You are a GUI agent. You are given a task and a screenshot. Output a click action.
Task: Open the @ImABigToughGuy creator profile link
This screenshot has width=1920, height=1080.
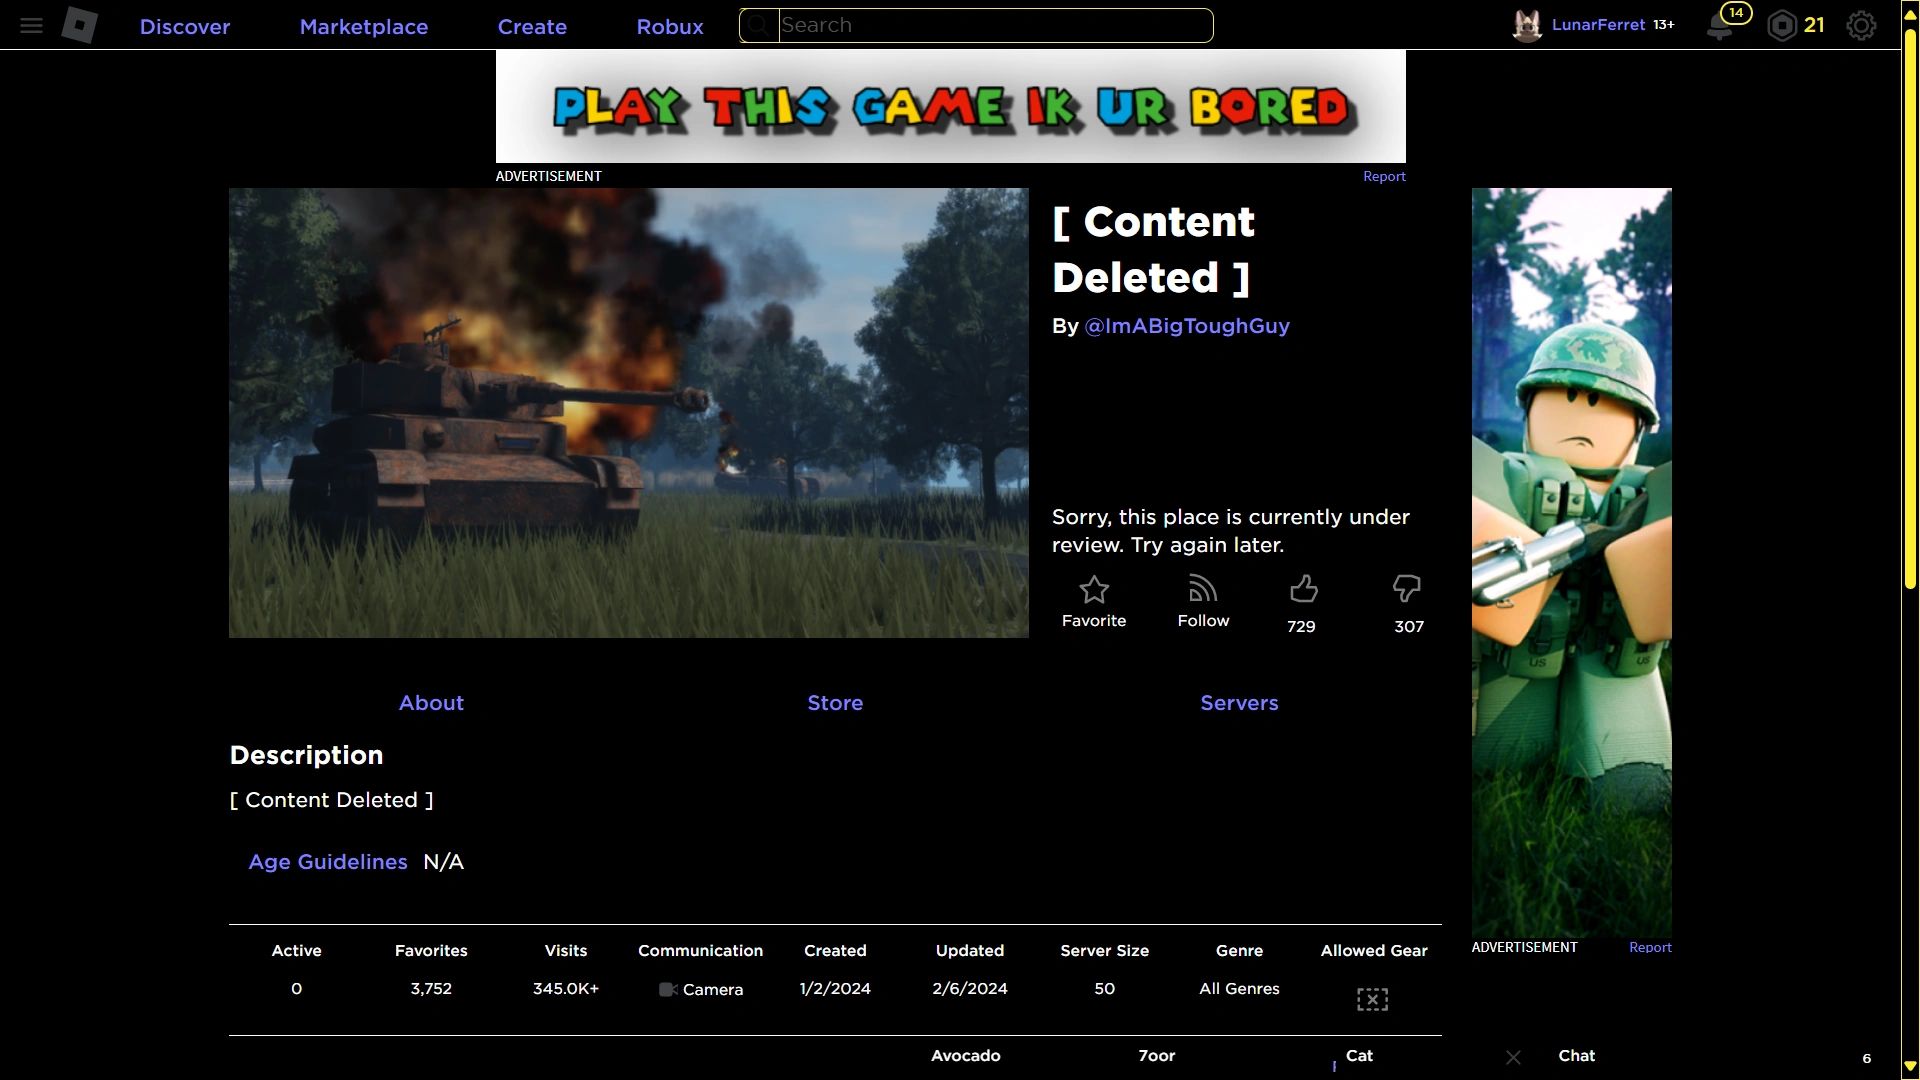pyautogui.click(x=1187, y=326)
